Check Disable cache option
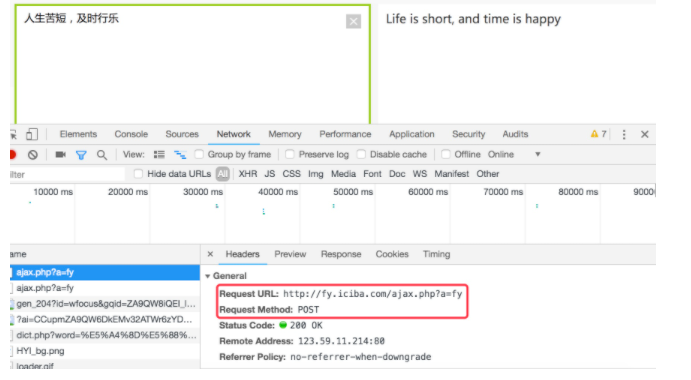The height and width of the screenshot is (380, 691). click(x=361, y=154)
